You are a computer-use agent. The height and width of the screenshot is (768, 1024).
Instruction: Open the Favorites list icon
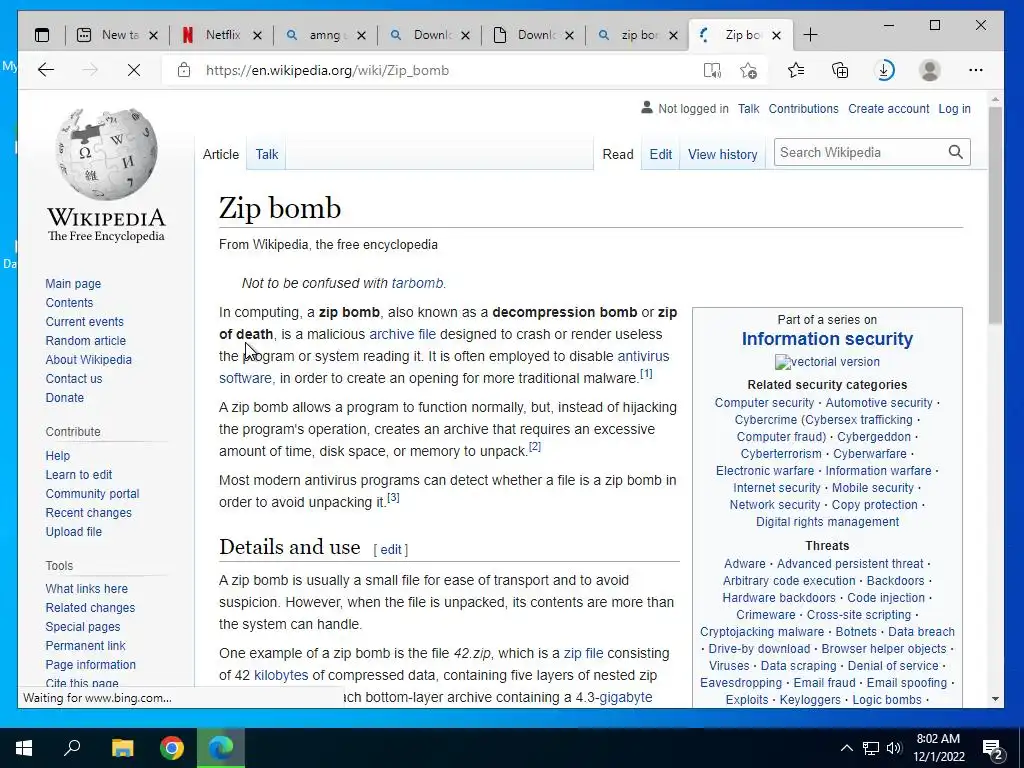tap(795, 70)
